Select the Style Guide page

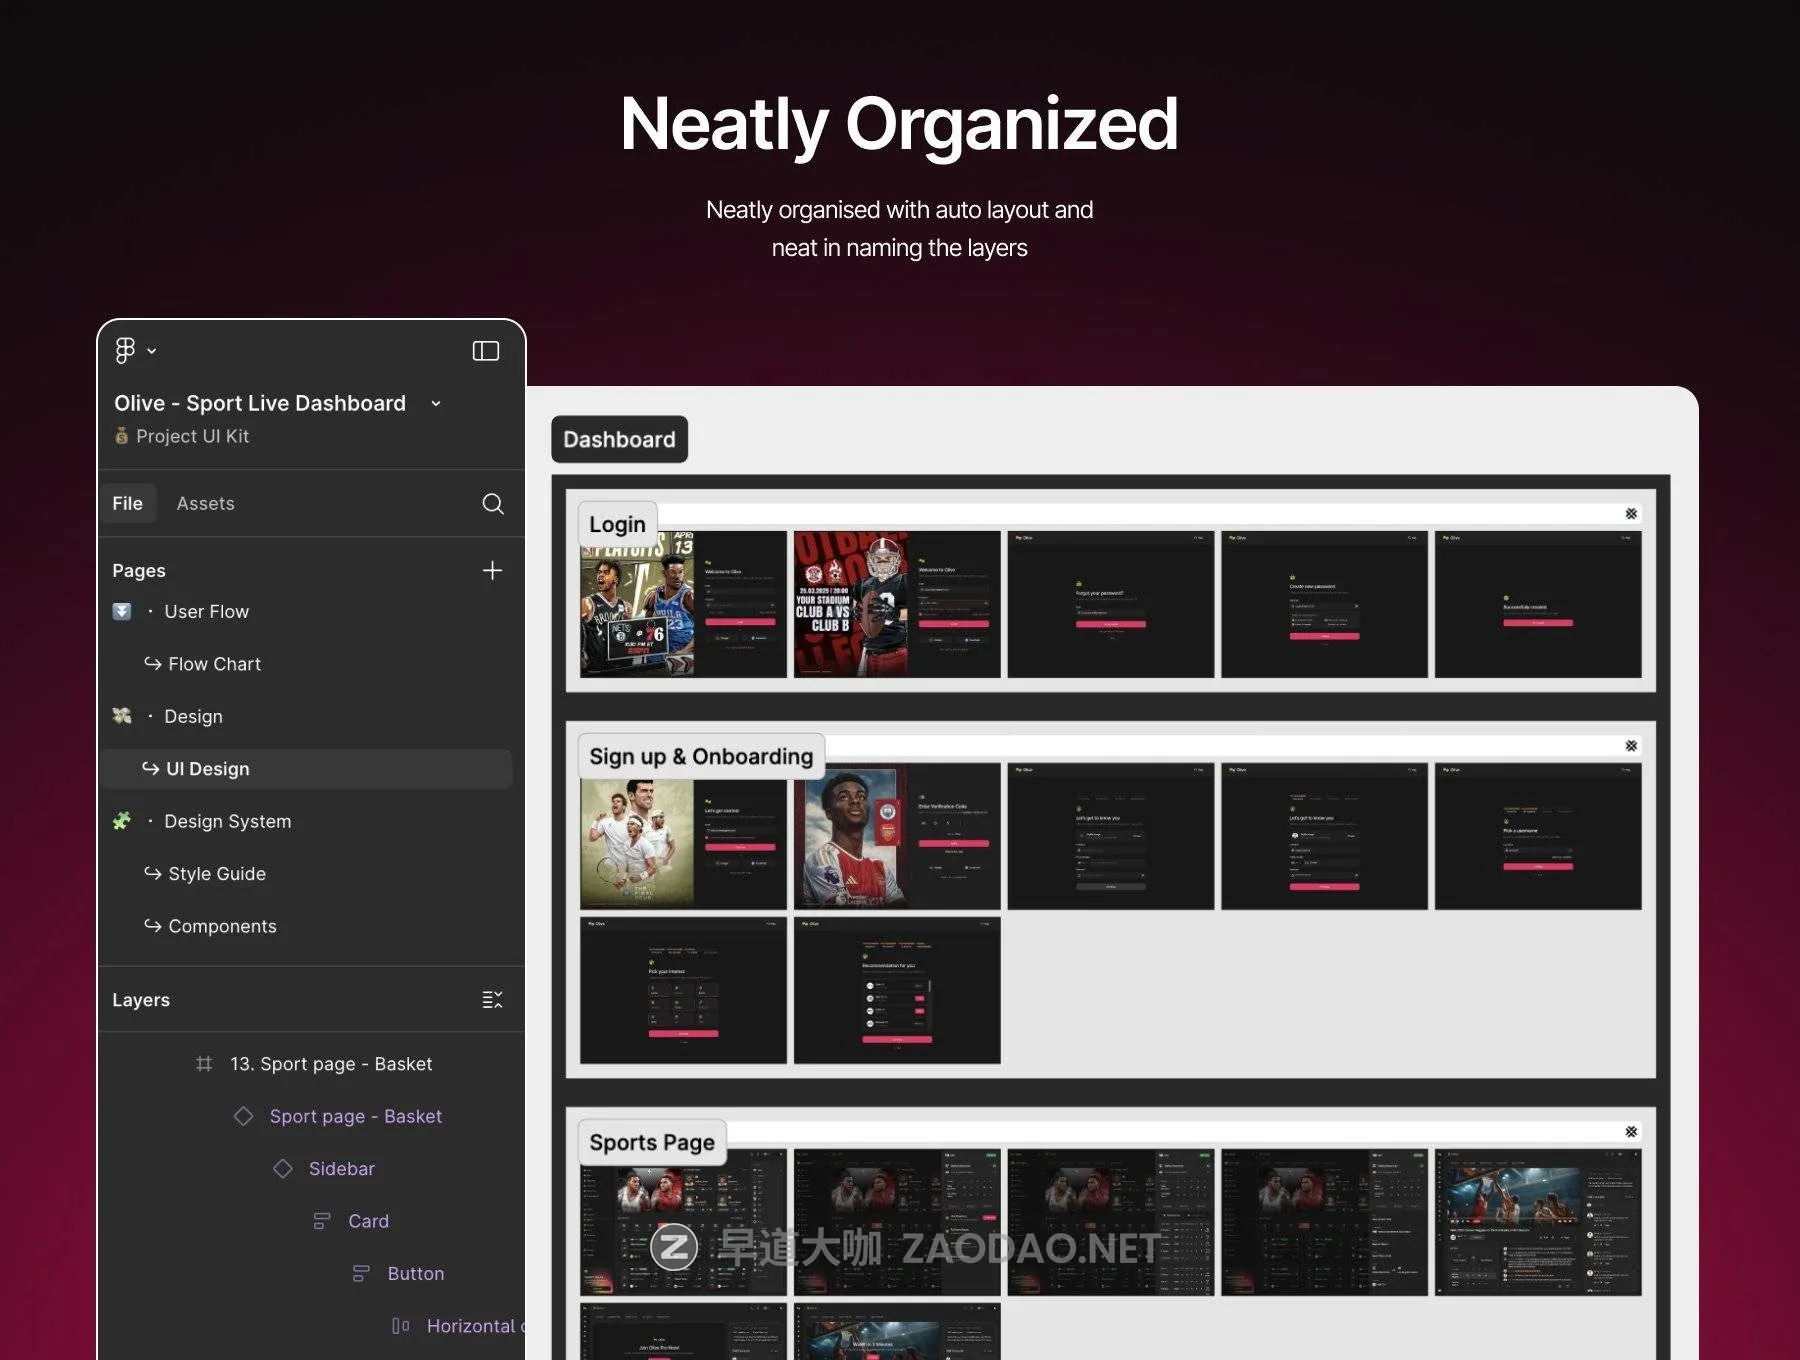[217, 874]
